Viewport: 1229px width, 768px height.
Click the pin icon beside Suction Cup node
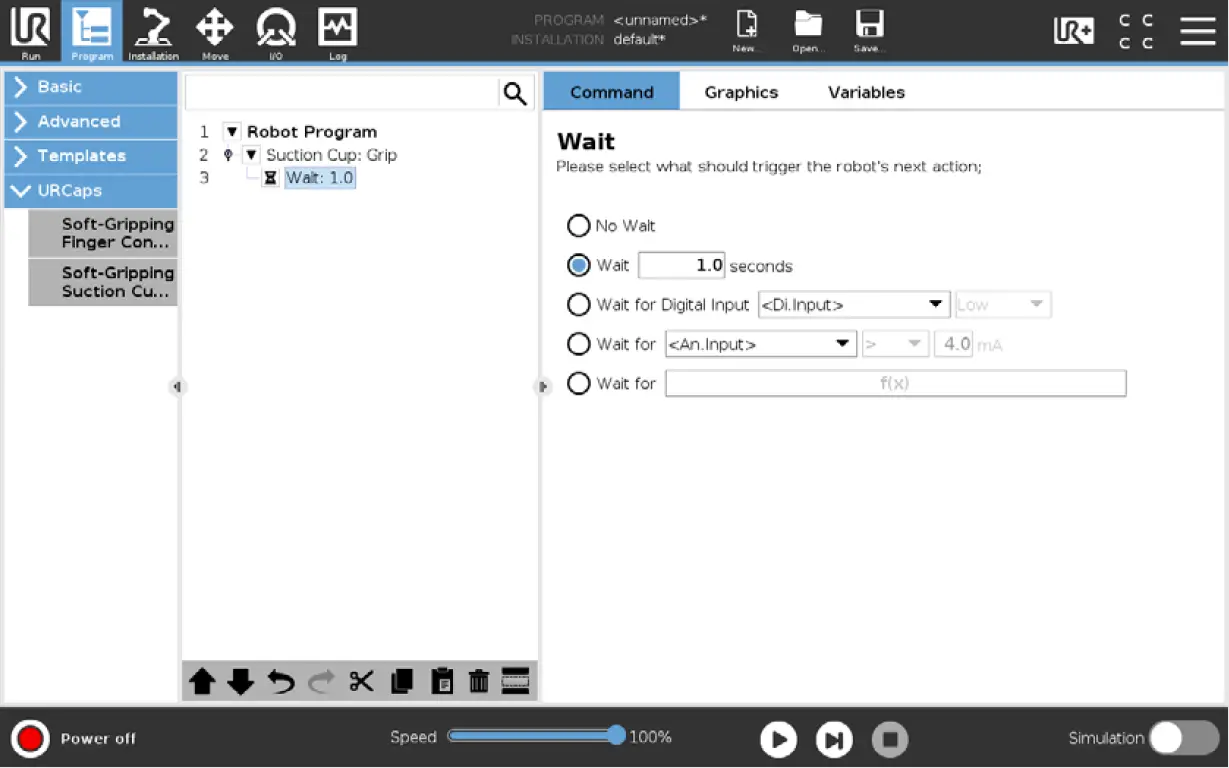[227, 155]
